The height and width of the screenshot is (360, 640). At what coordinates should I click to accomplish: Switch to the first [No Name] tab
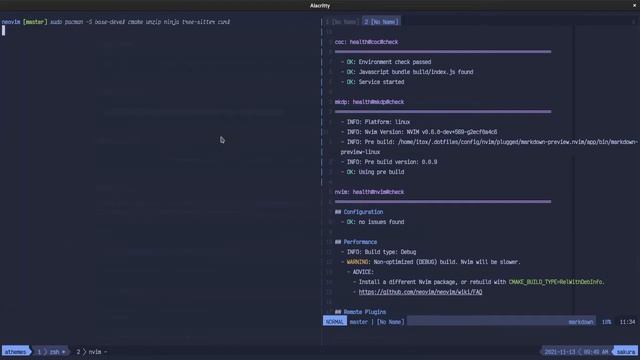coord(343,22)
